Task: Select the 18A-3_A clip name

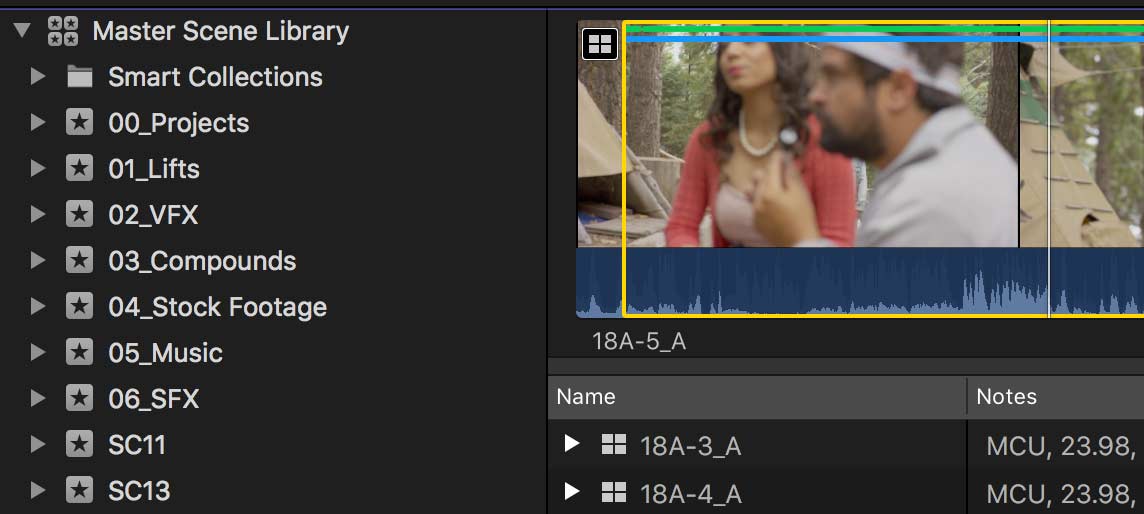Action: (691, 445)
